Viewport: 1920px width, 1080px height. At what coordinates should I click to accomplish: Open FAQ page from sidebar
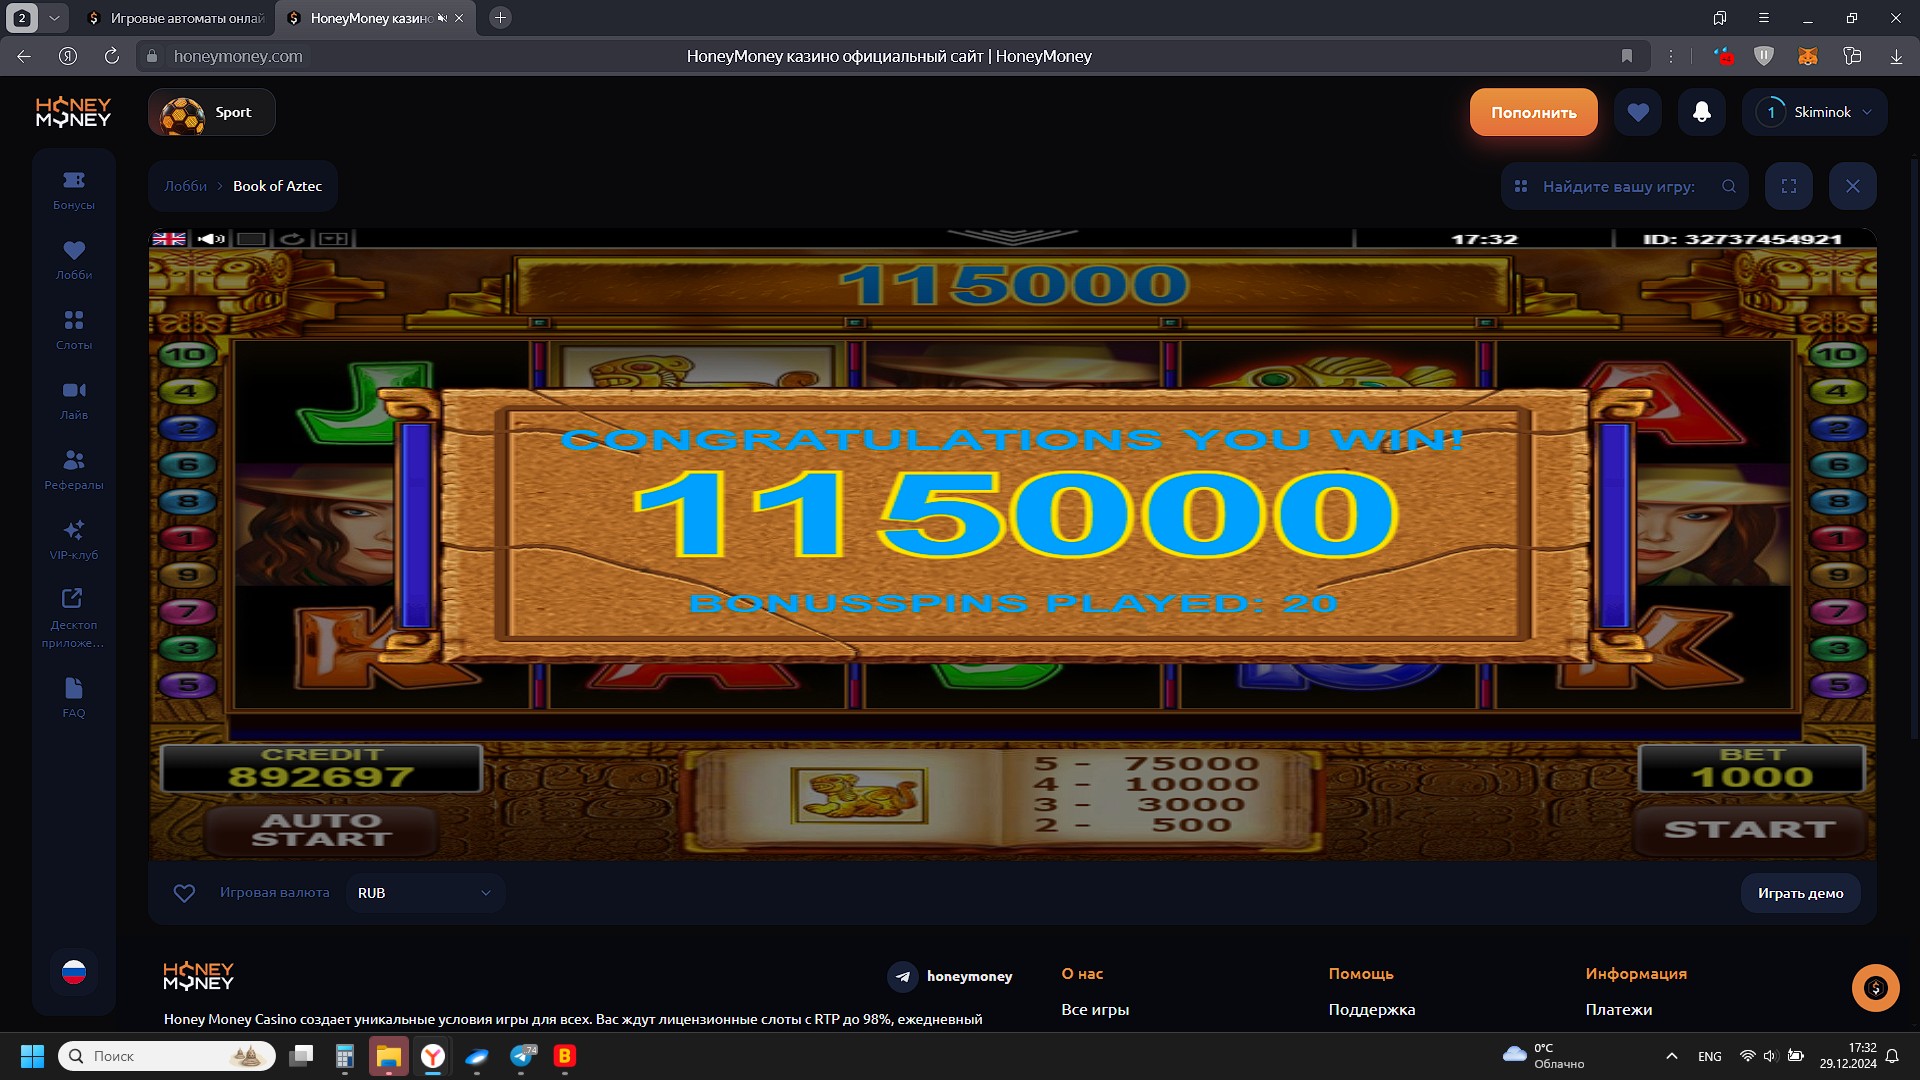click(74, 698)
